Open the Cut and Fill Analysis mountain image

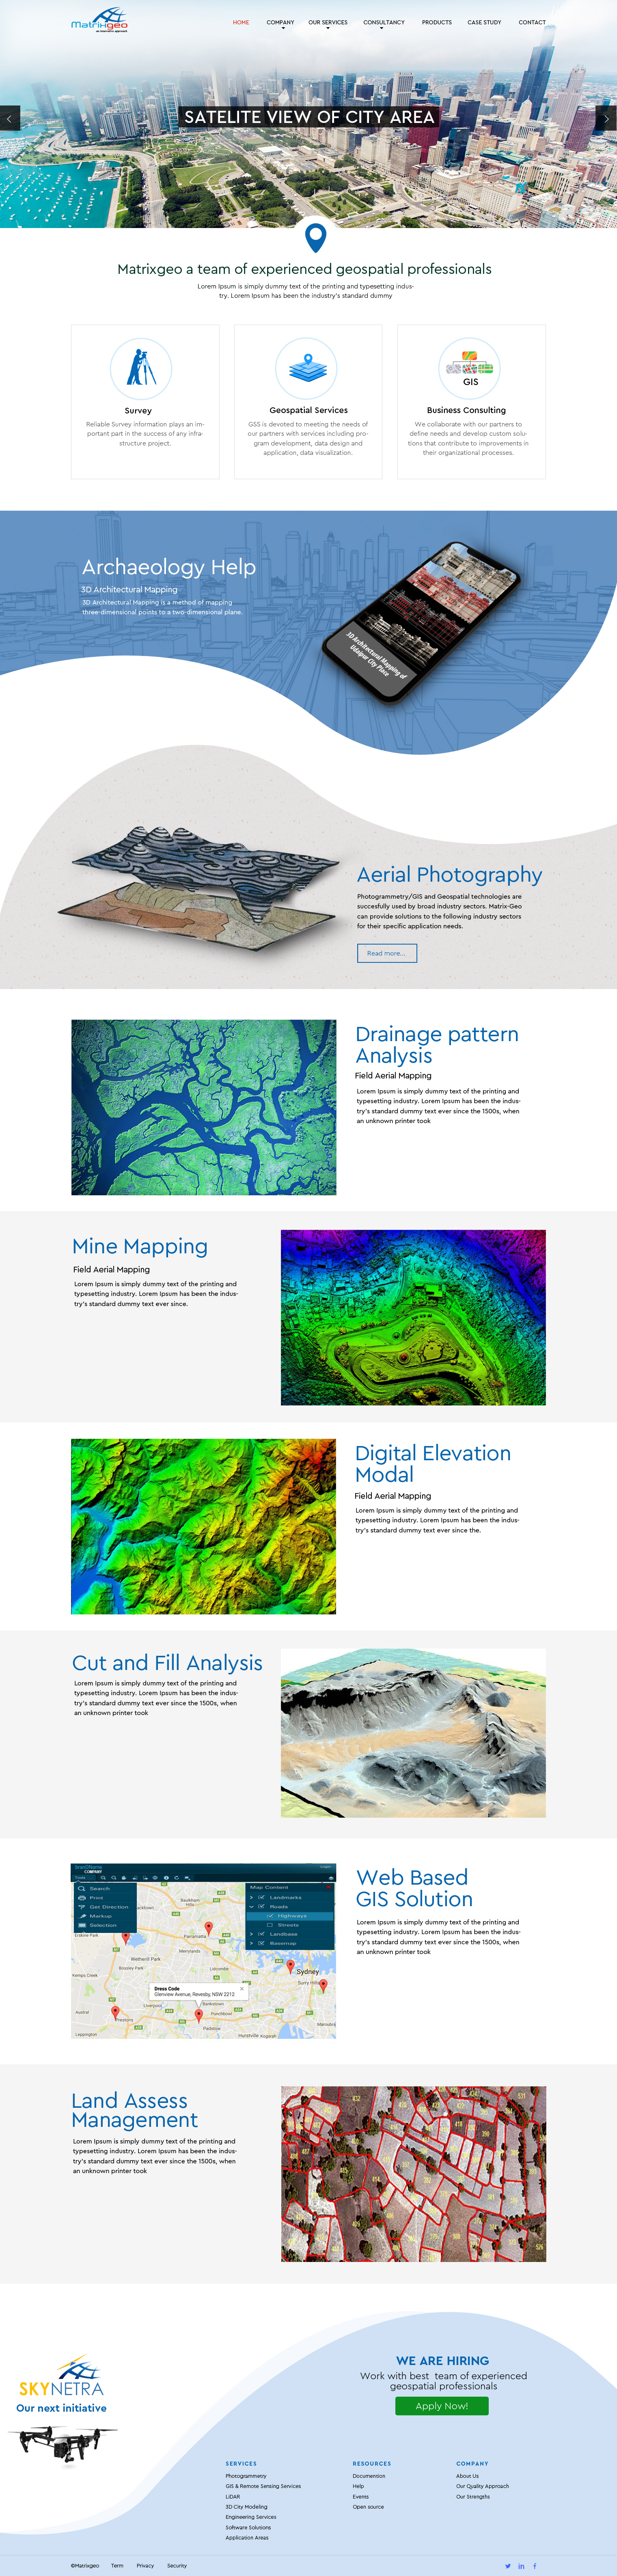(x=413, y=1733)
